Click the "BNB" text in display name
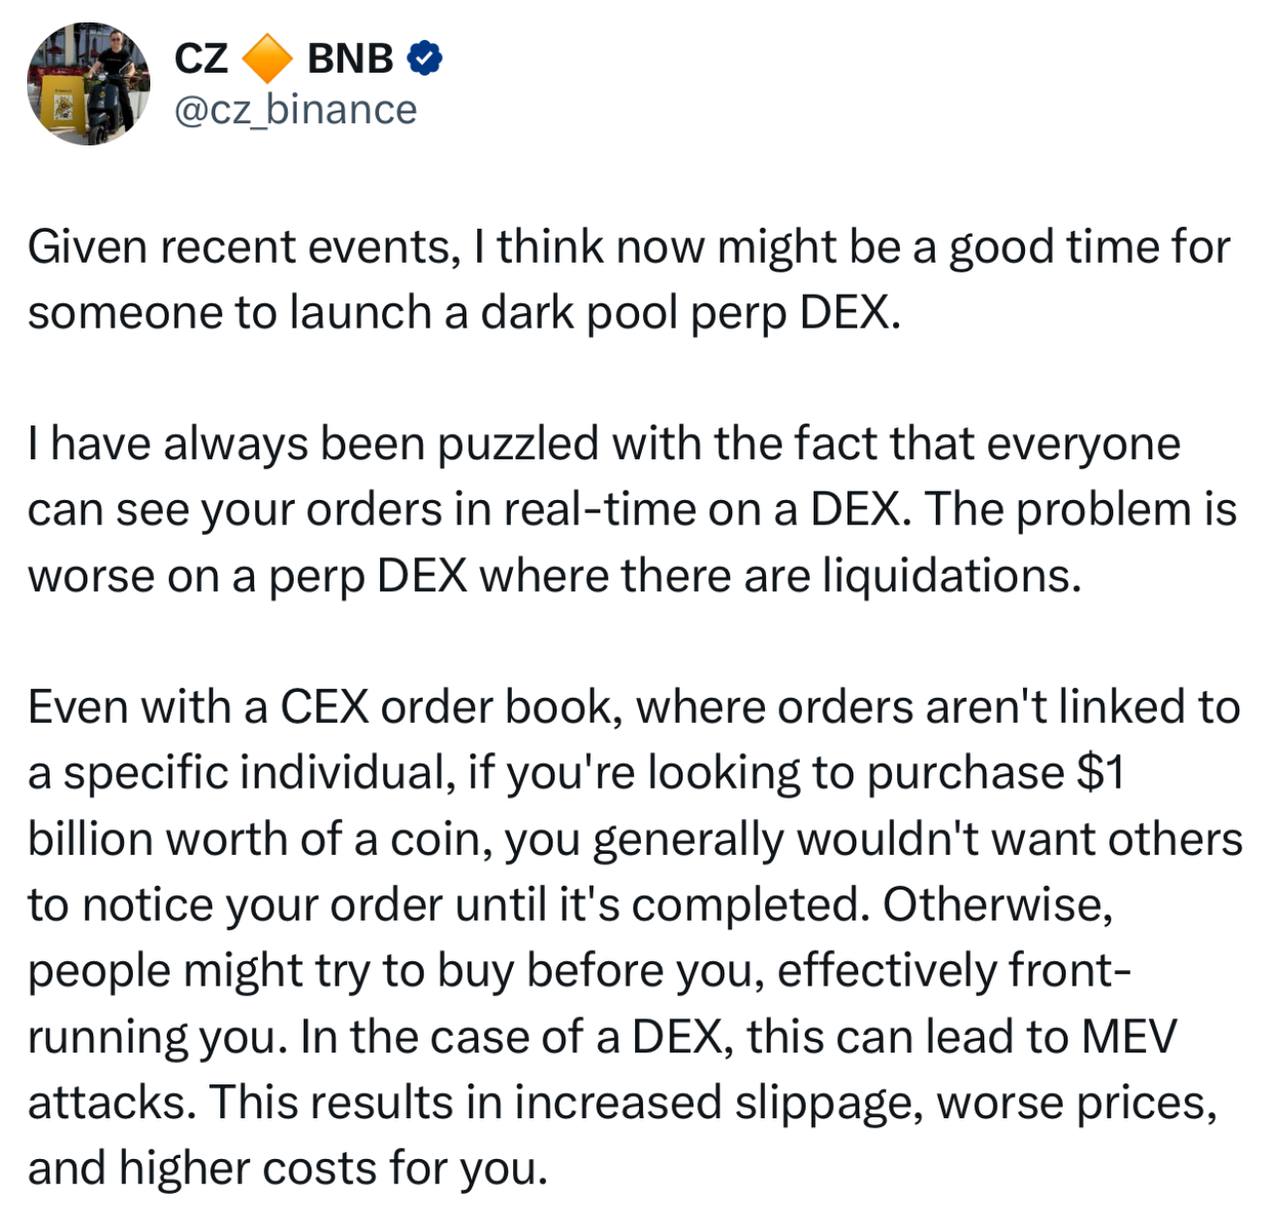Screen dimensions: 1280x1231 [x=350, y=59]
